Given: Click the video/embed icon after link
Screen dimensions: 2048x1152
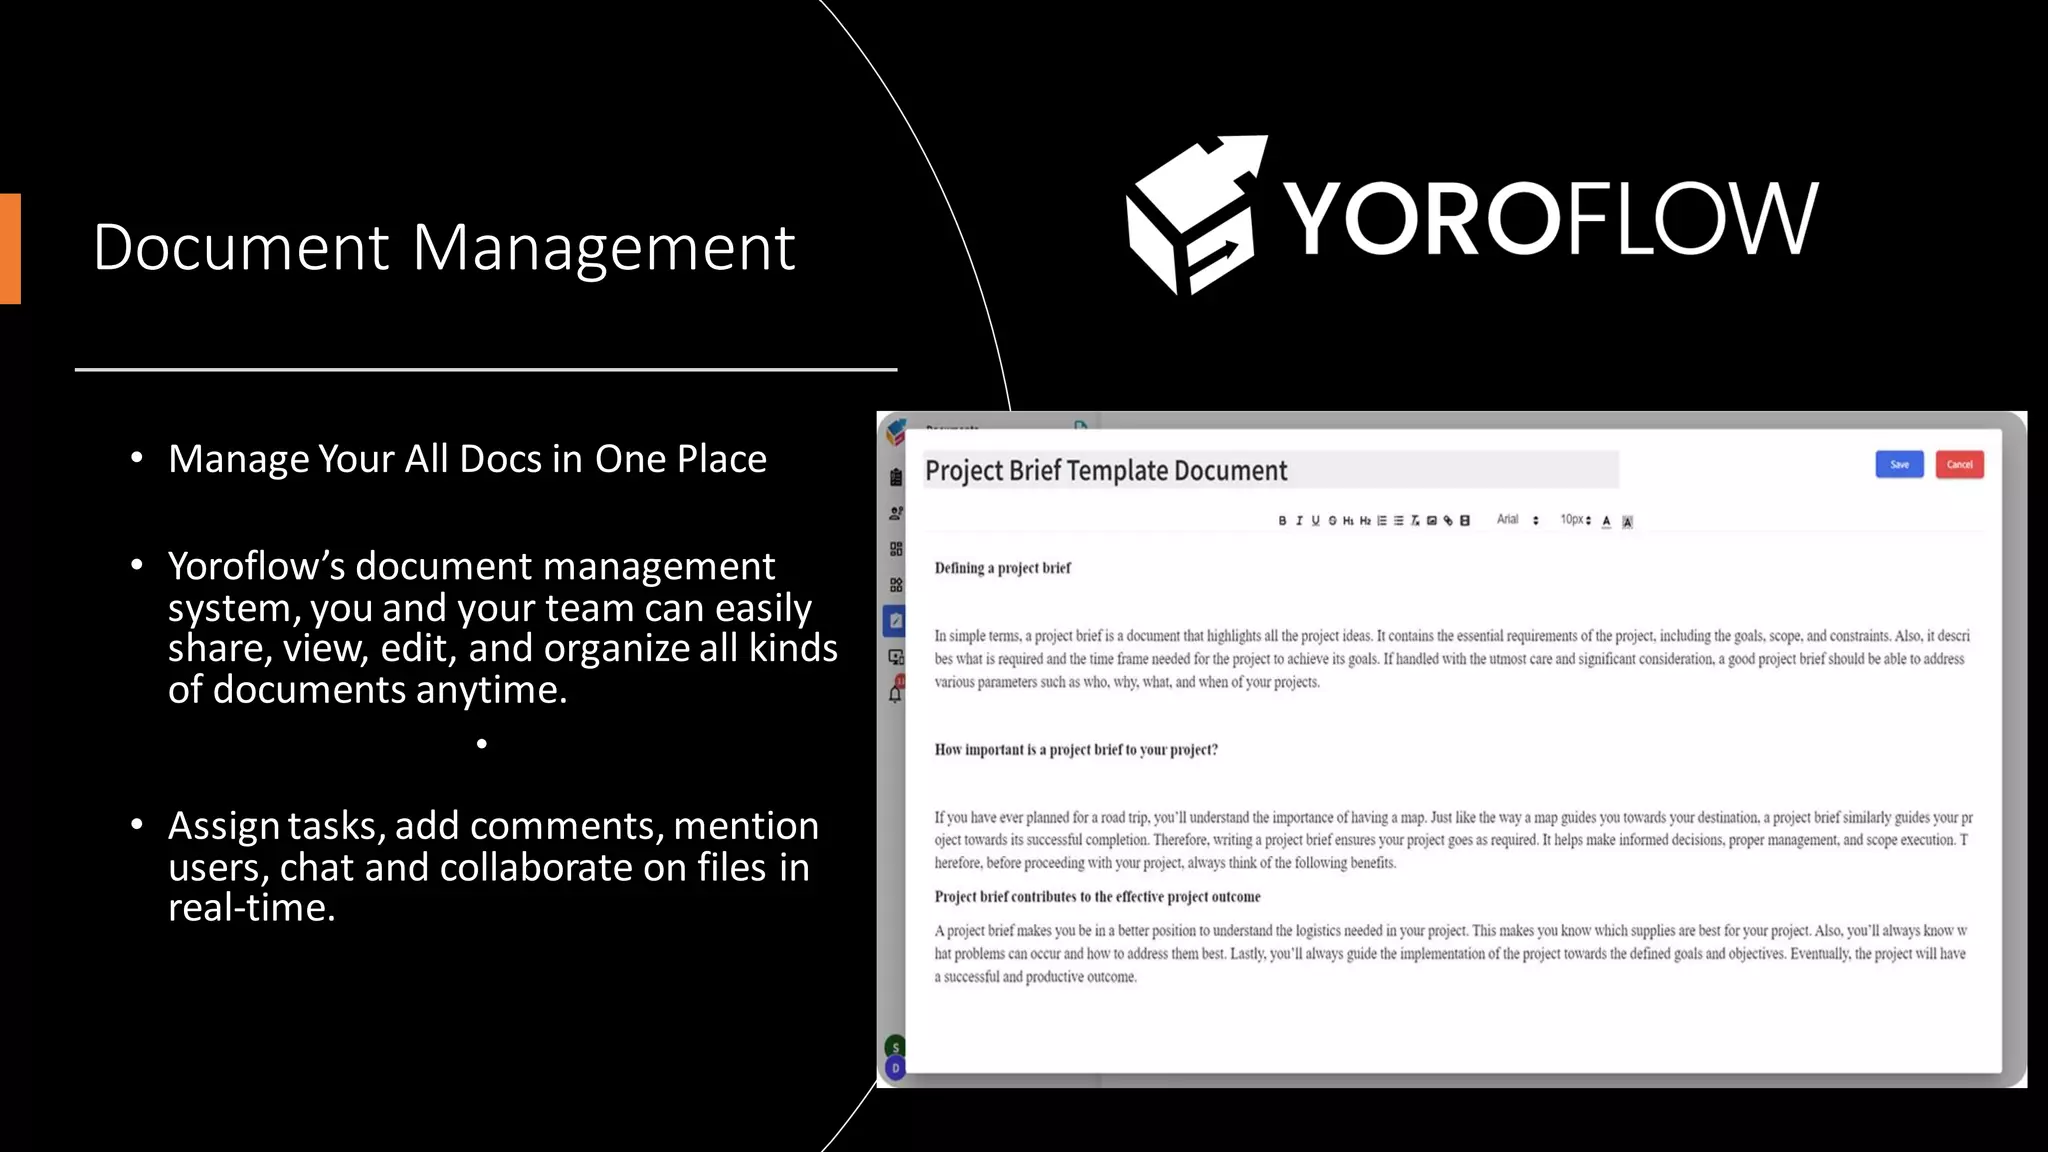Looking at the screenshot, I should [1465, 520].
